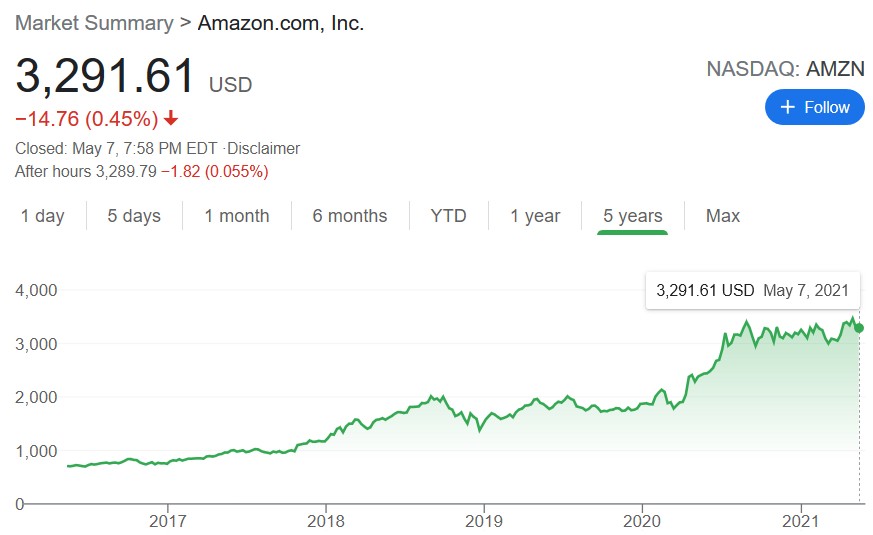Select the 6 months tab

350,216
